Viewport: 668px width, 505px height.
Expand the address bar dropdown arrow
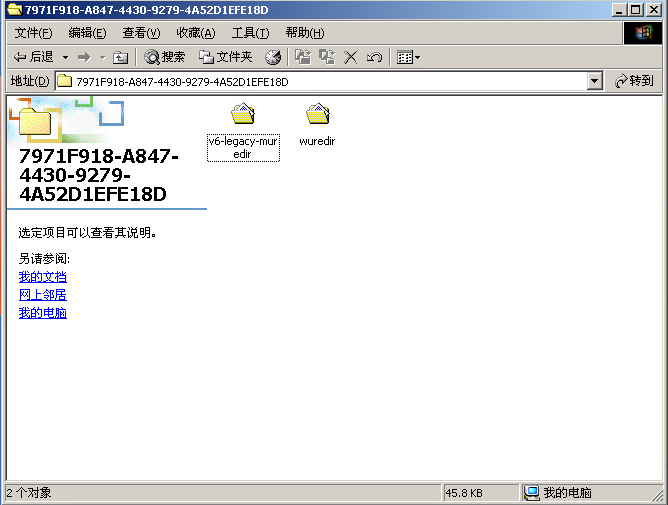tap(594, 81)
